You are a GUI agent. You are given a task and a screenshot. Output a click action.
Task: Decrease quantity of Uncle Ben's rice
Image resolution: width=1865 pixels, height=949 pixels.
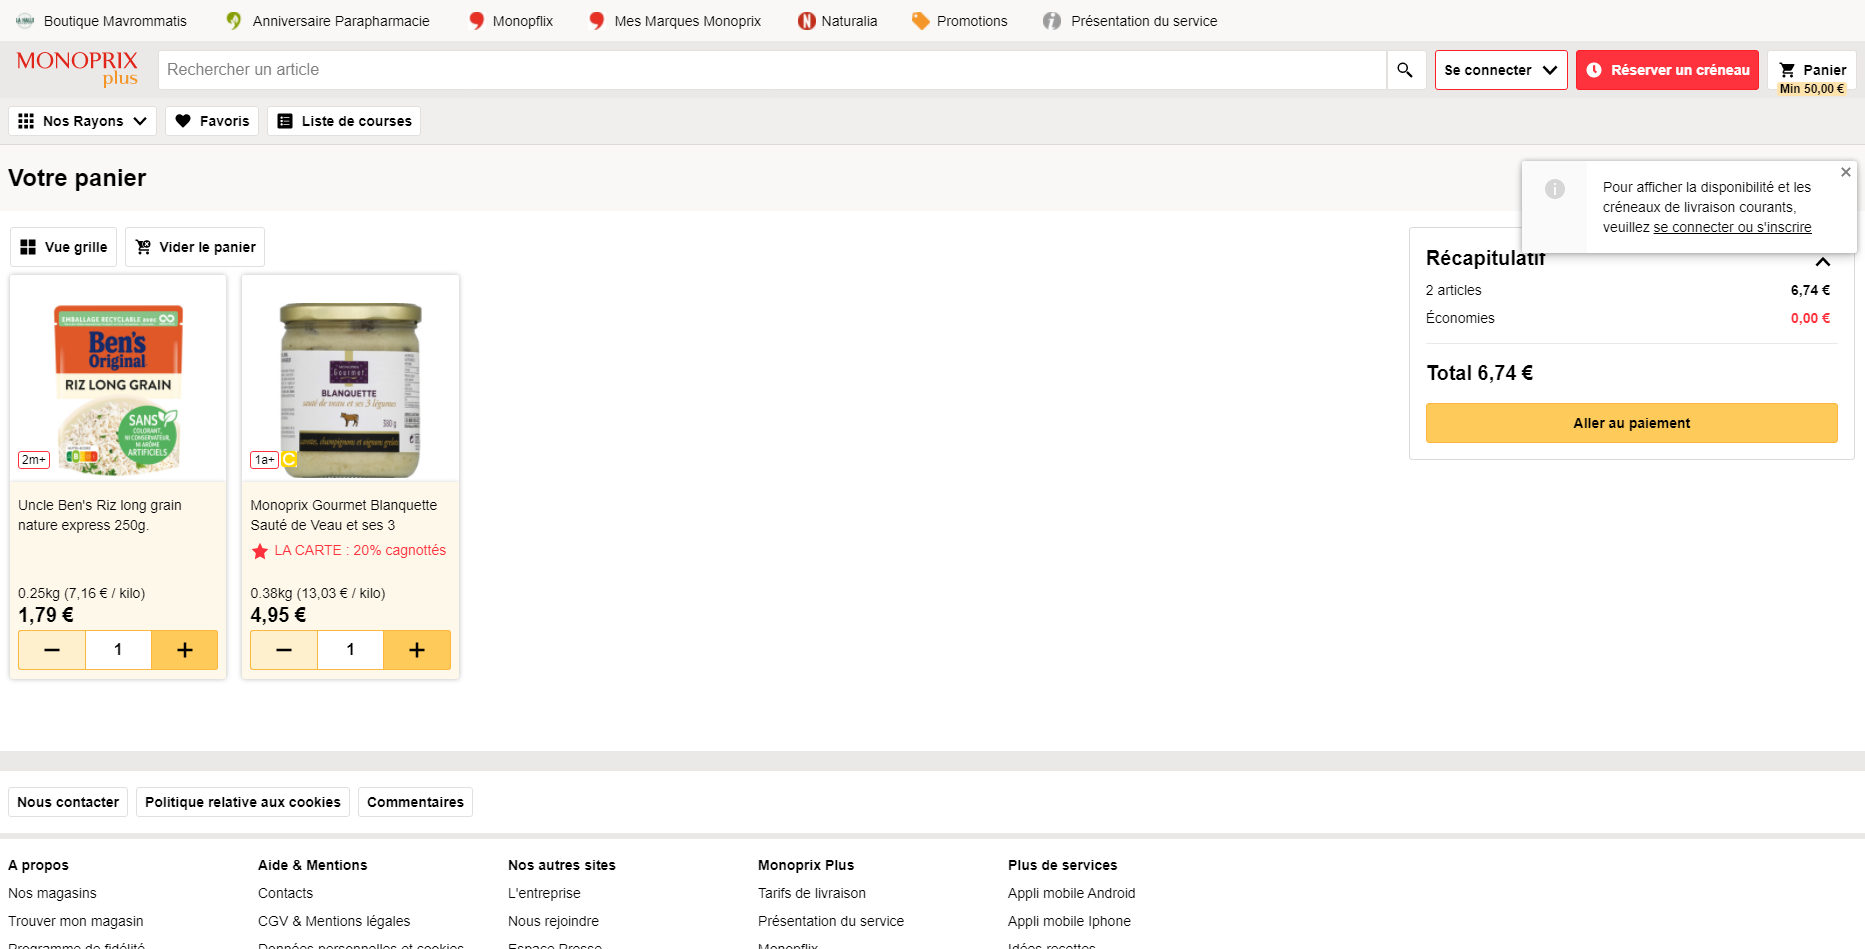point(52,650)
